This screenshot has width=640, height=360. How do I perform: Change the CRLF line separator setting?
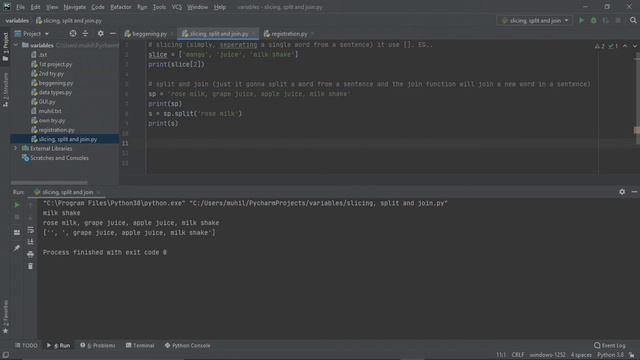[518, 355]
